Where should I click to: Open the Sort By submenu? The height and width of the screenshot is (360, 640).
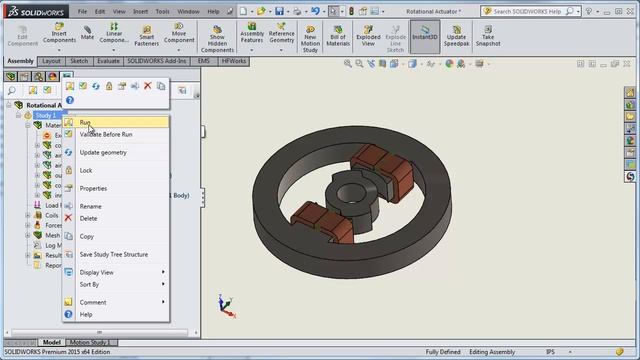pyautogui.click(x=116, y=284)
